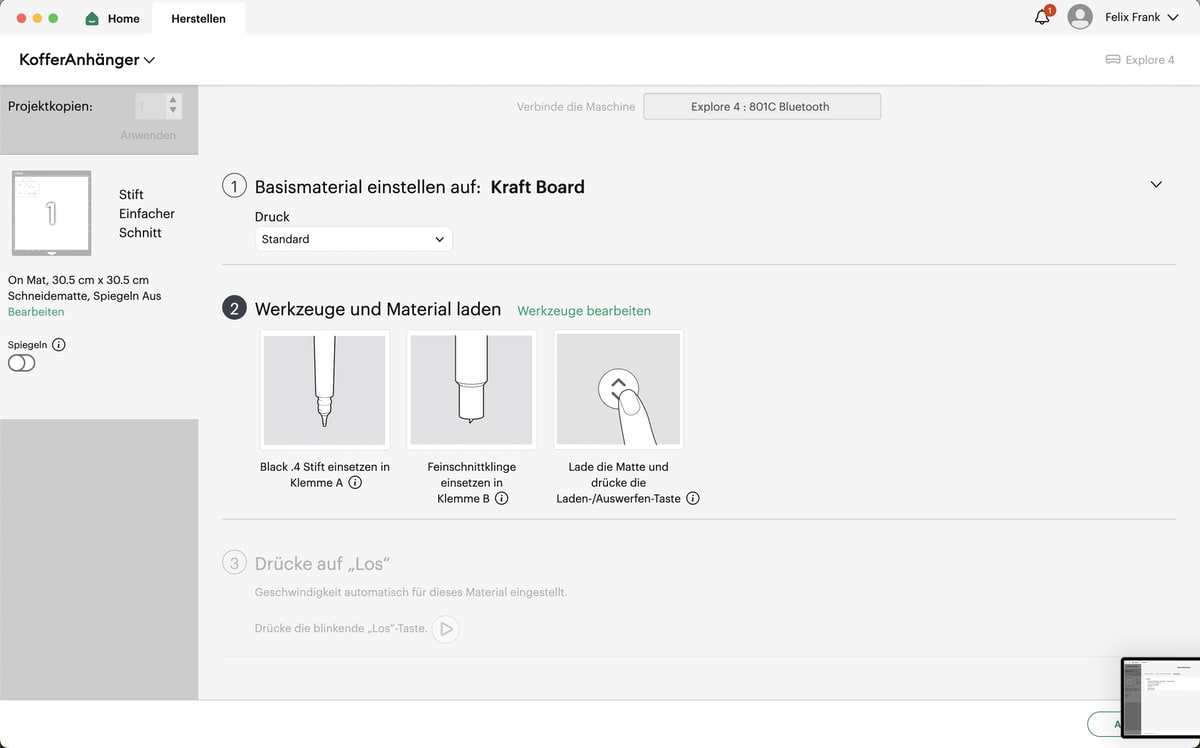
Task: Open the user profile avatar
Action: pos(1079,17)
